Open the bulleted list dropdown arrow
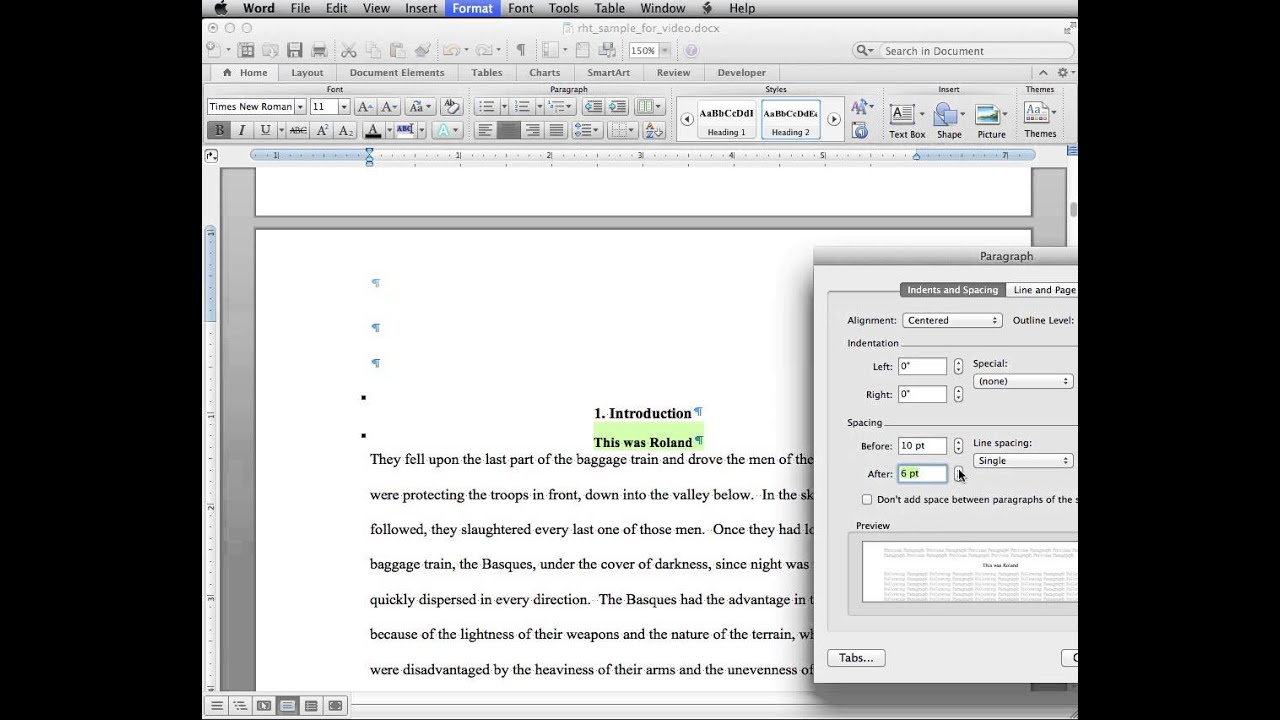Screen dimensions: 1280x720 (x=504, y=106)
